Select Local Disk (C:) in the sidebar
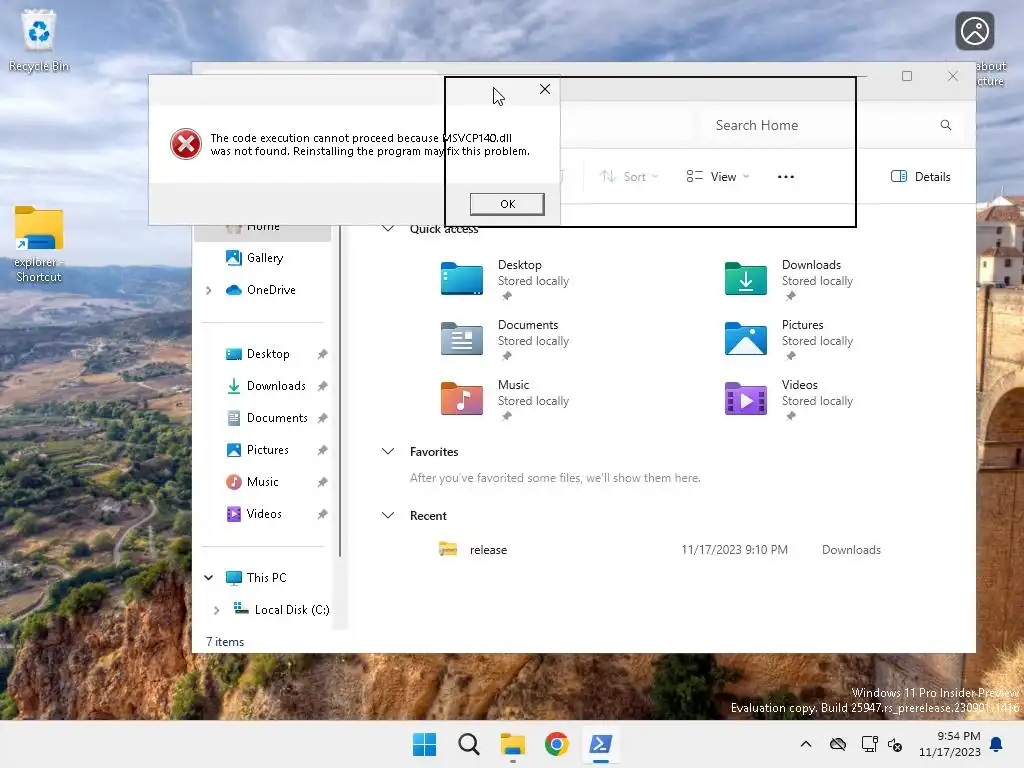This screenshot has width=1024, height=768. coord(291,610)
